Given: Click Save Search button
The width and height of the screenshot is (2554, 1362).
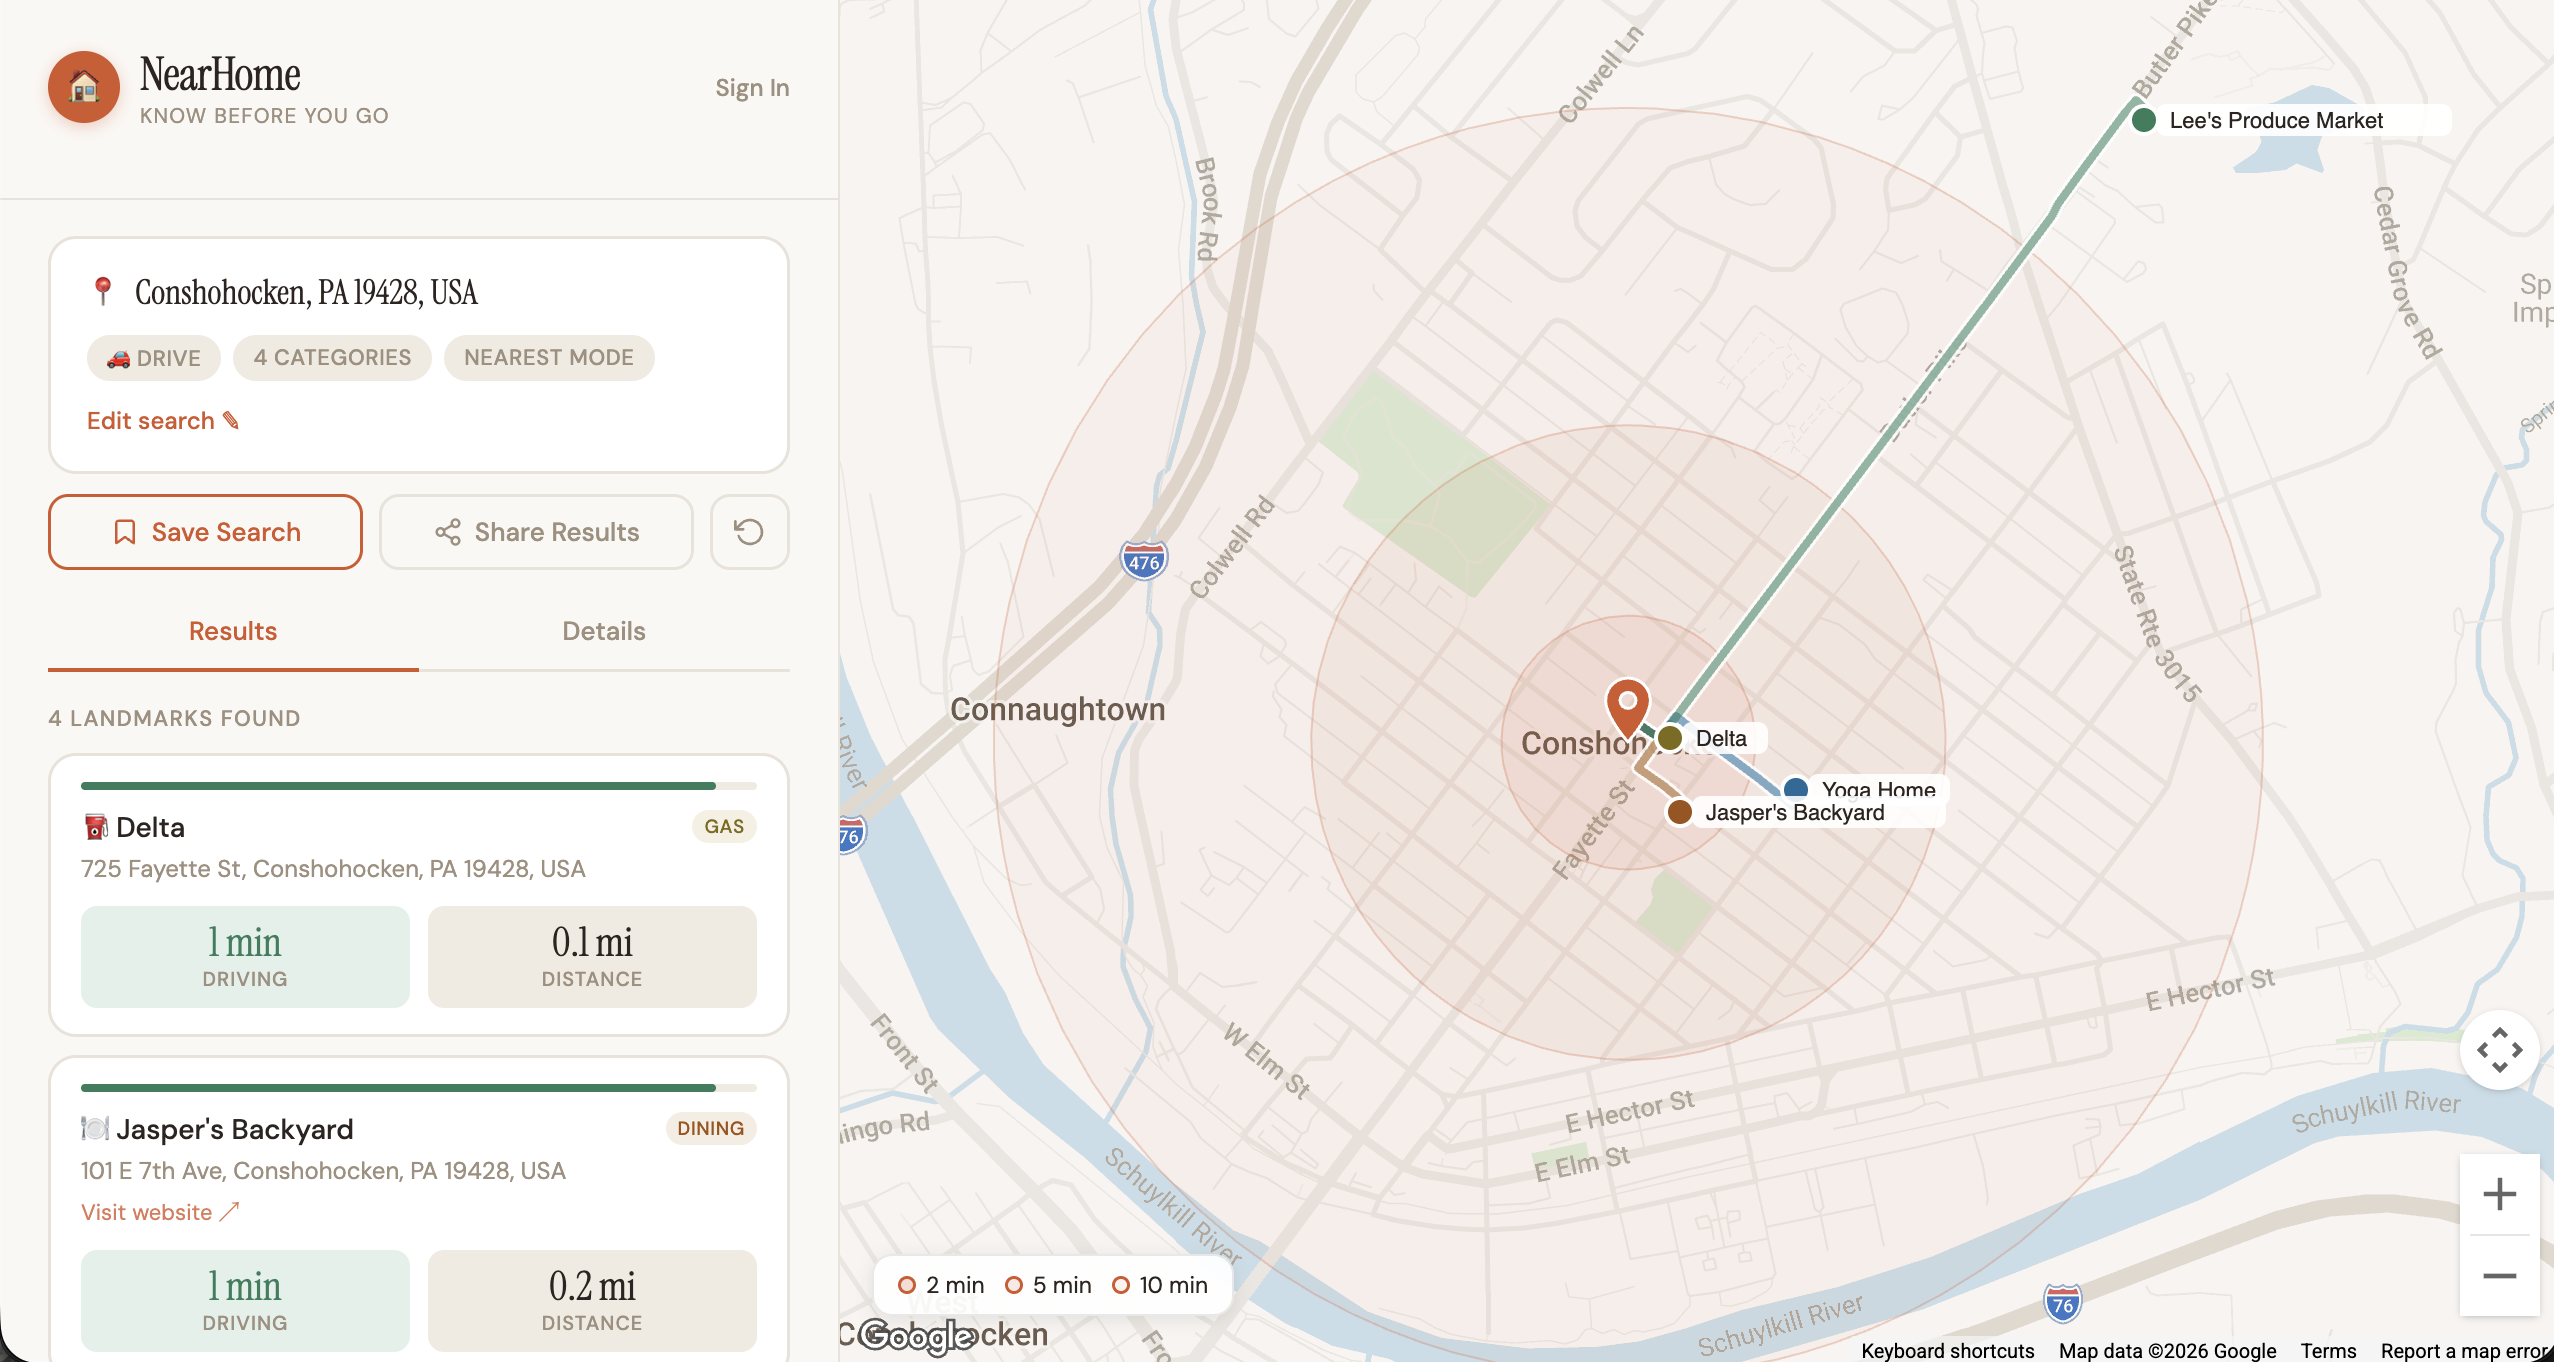Looking at the screenshot, I should pyautogui.click(x=205, y=532).
